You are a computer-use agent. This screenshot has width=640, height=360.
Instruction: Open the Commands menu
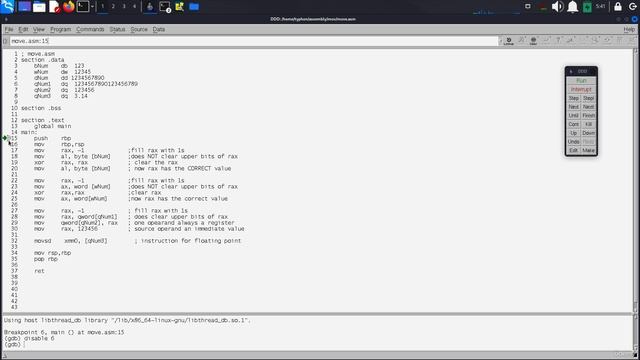(x=90, y=29)
